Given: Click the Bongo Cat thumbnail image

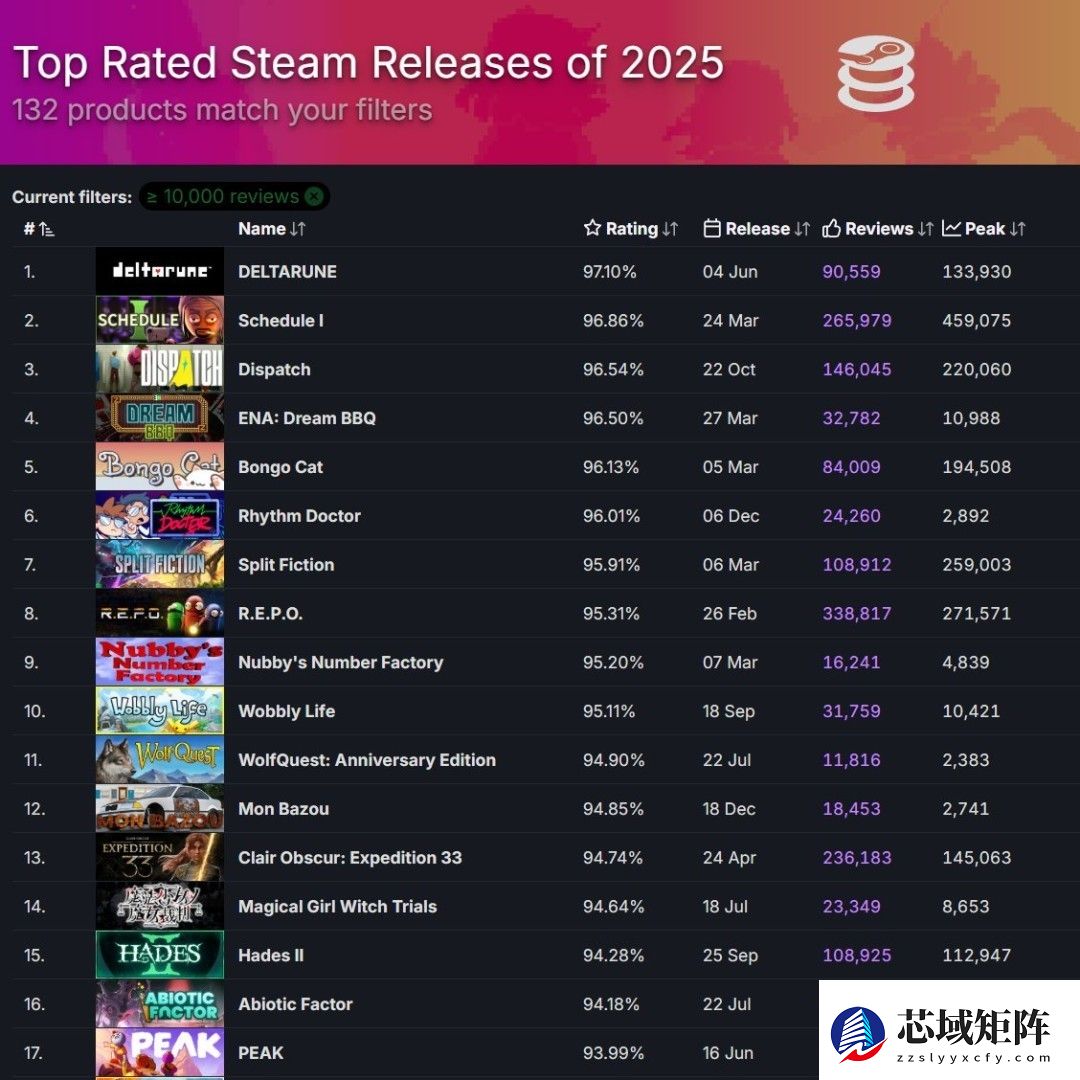Looking at the screenshot, I should [x=159, y=466].
